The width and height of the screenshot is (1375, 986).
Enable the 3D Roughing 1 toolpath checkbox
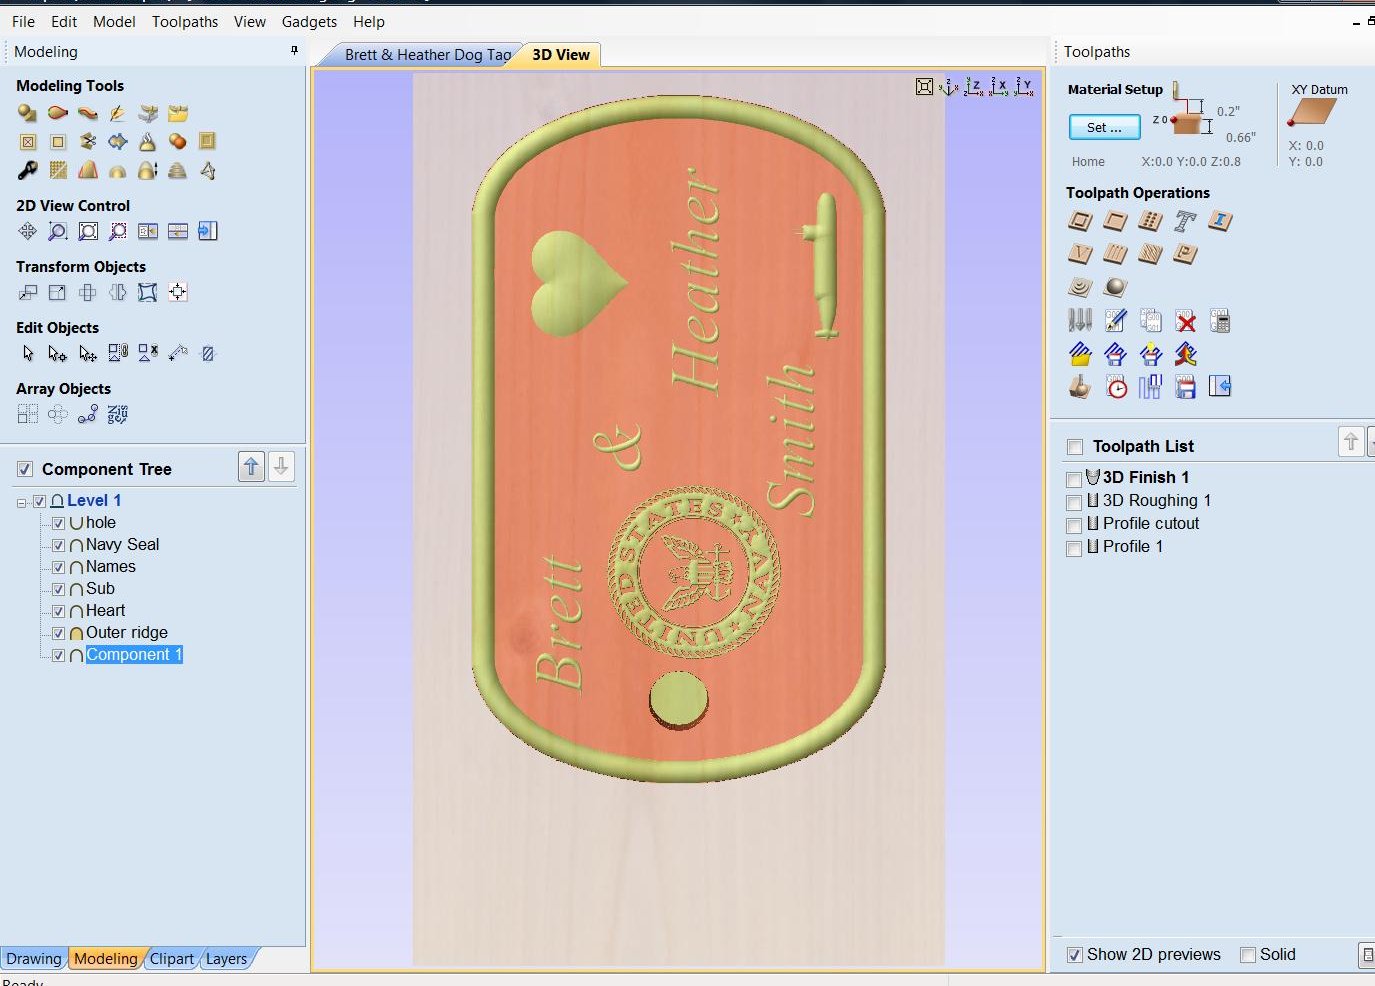click(x=1074, y=502)
